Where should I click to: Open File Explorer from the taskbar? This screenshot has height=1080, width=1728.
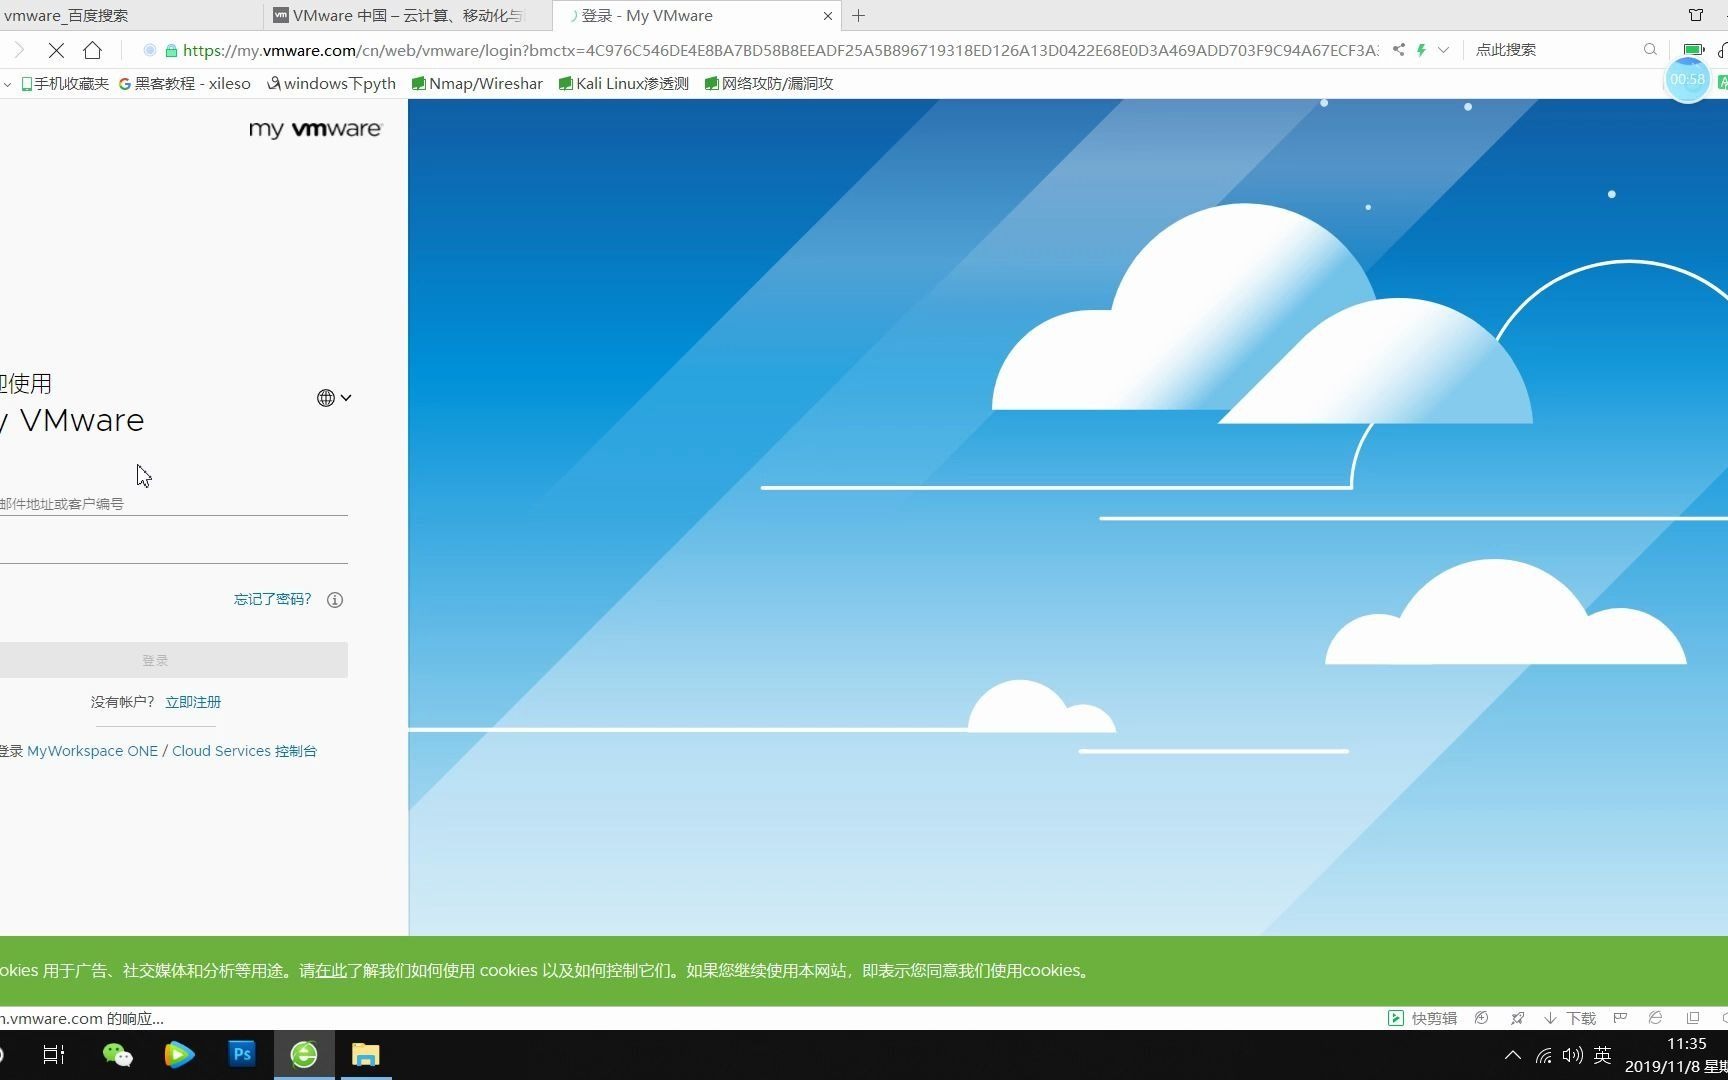(366, 1055)
